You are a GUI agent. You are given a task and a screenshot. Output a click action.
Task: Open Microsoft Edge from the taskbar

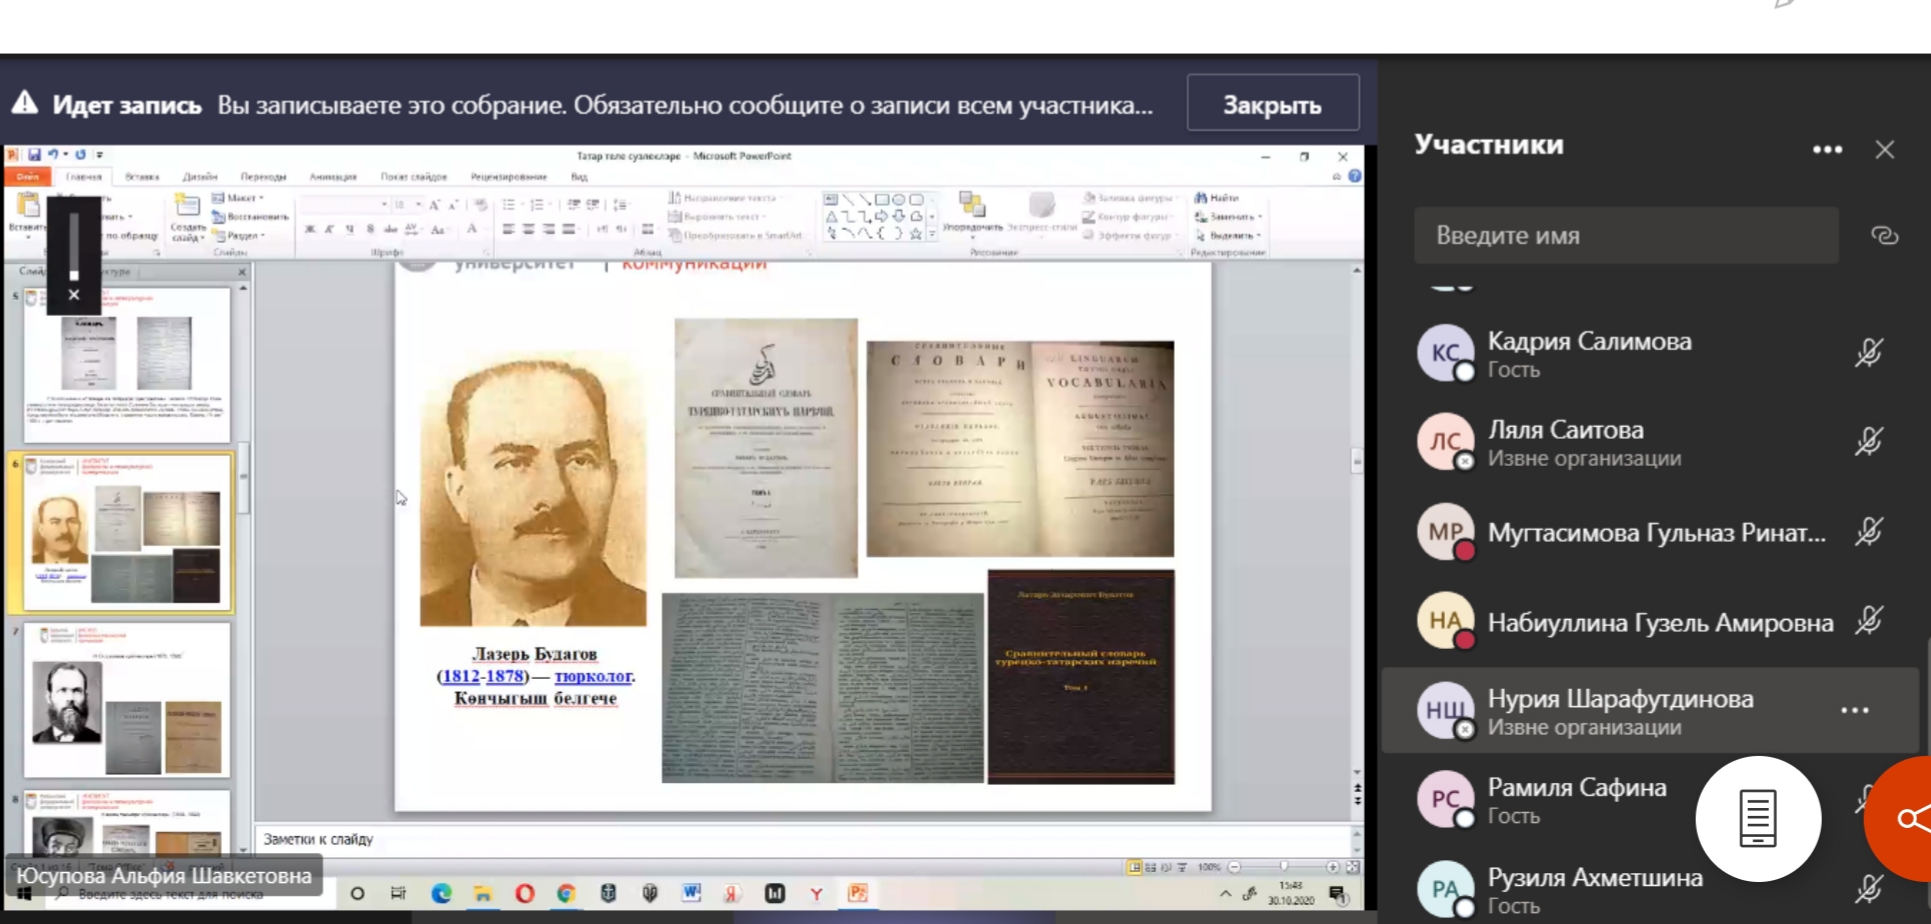[441, 893]
